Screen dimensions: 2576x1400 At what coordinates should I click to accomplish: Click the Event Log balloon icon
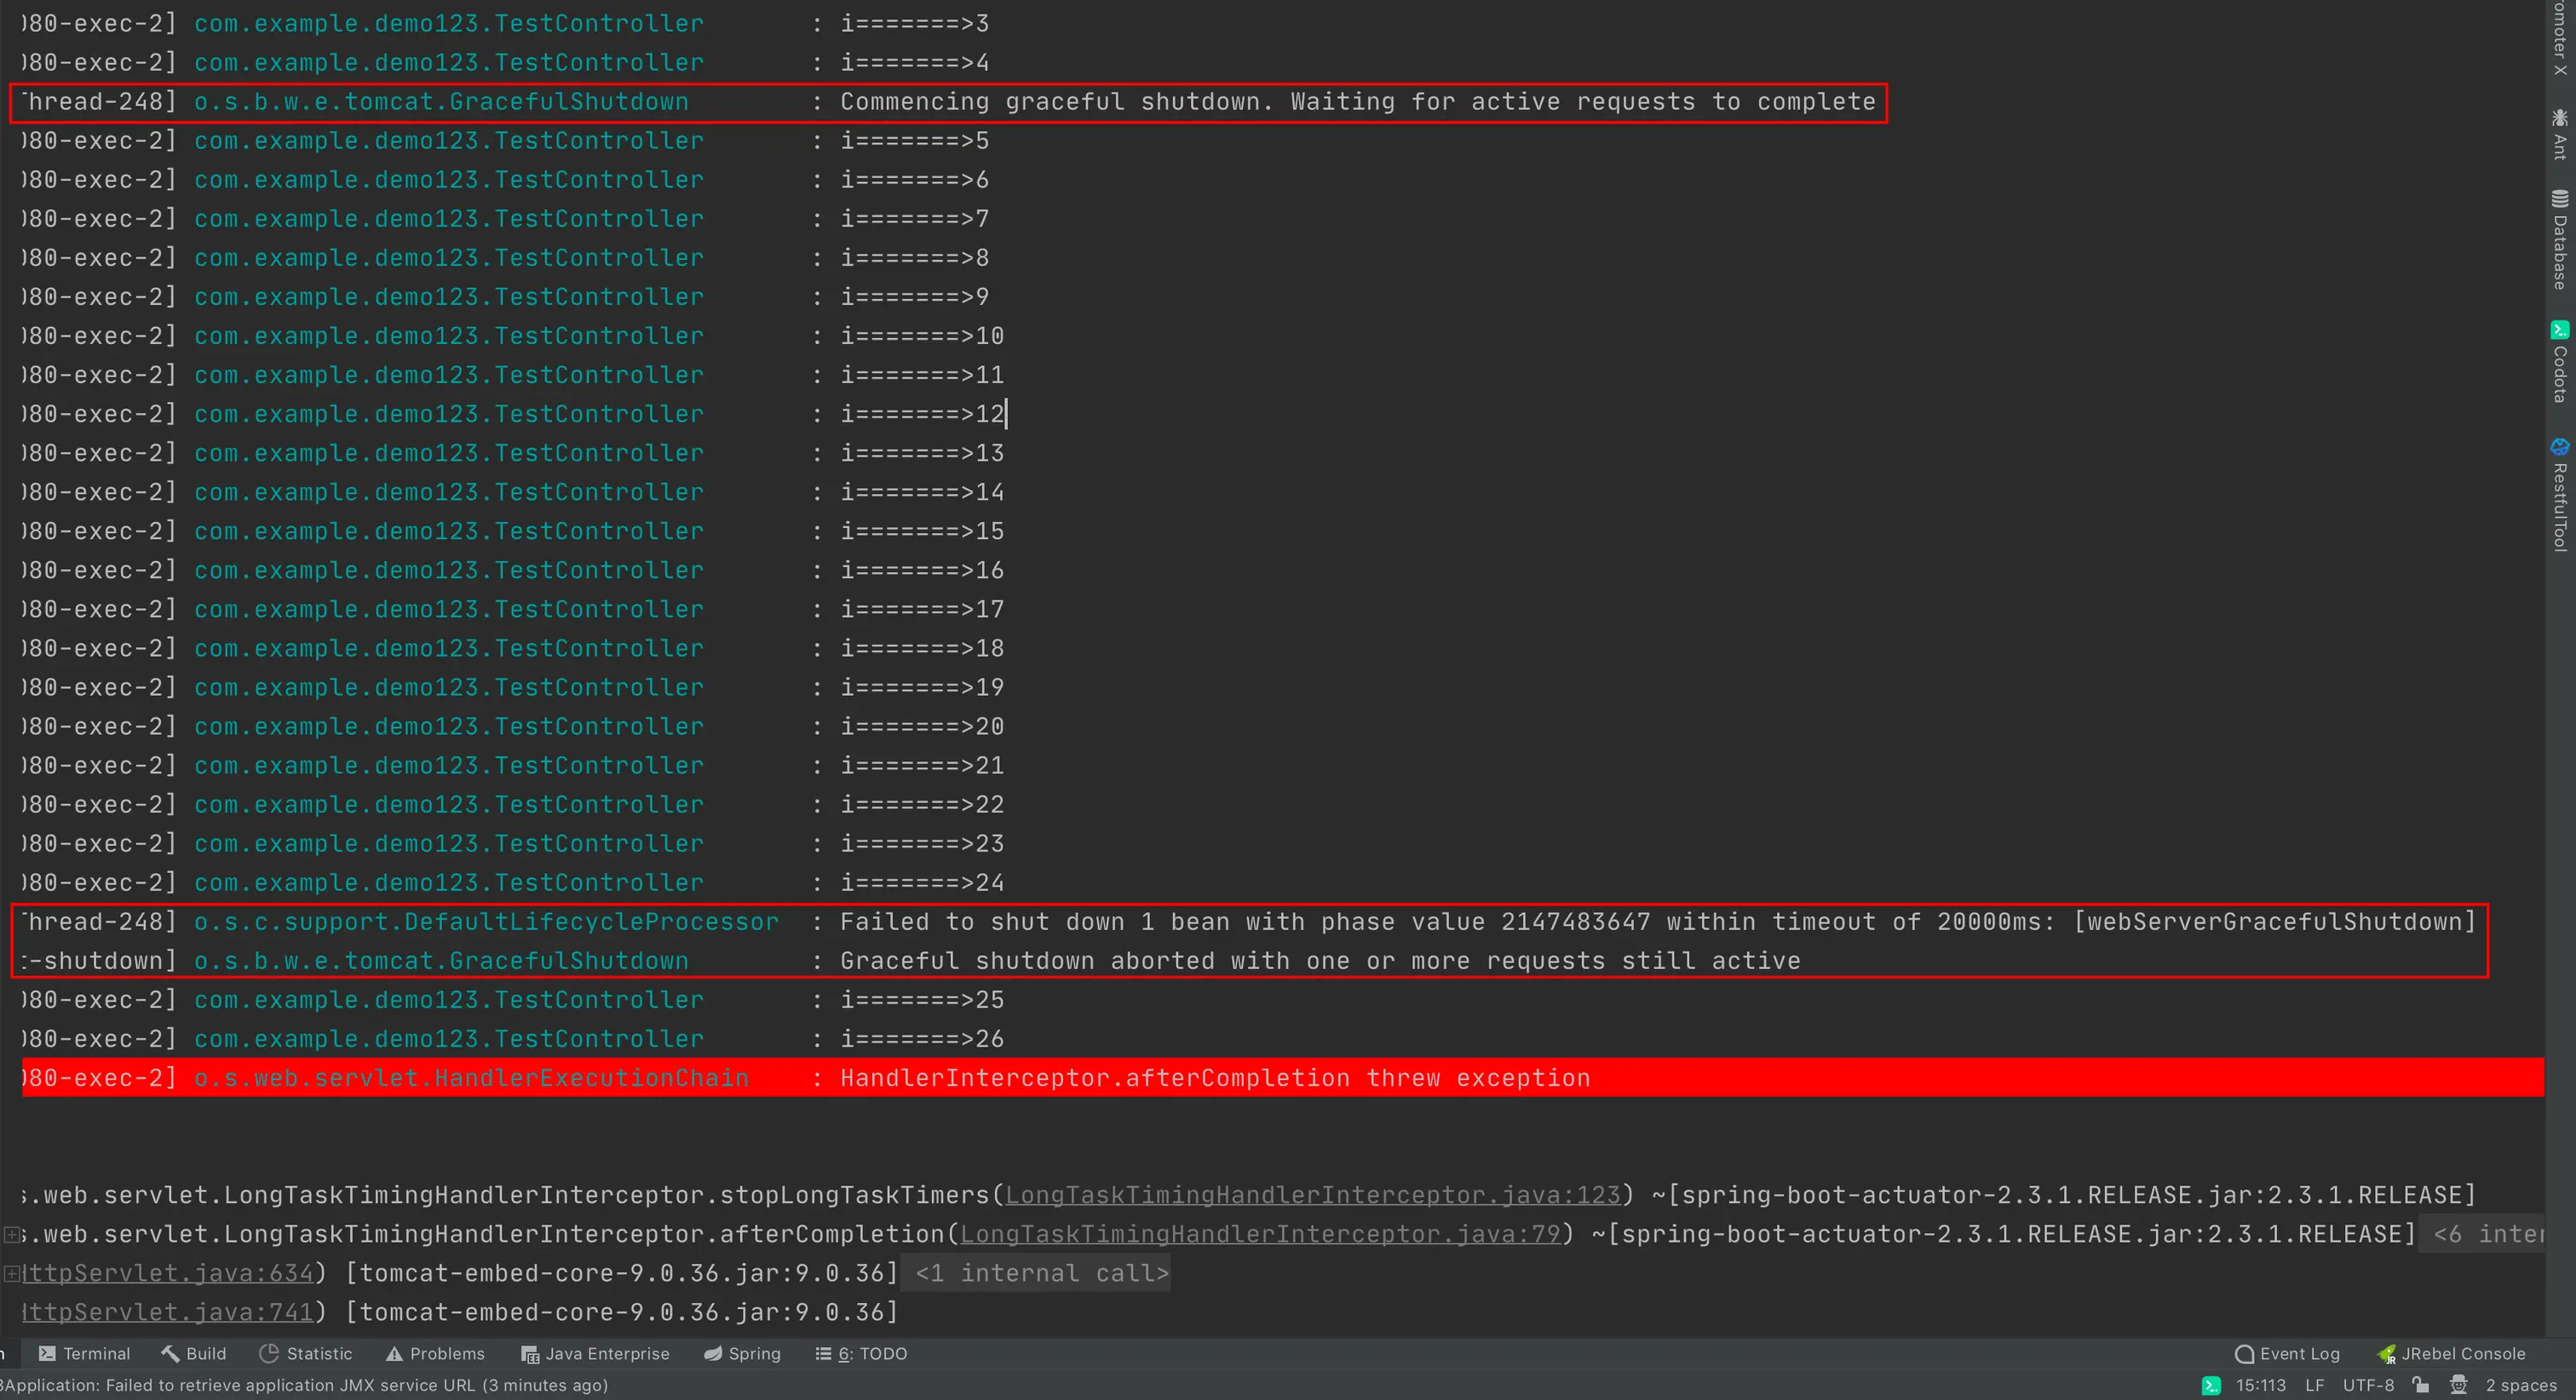coord(2244,1353)
